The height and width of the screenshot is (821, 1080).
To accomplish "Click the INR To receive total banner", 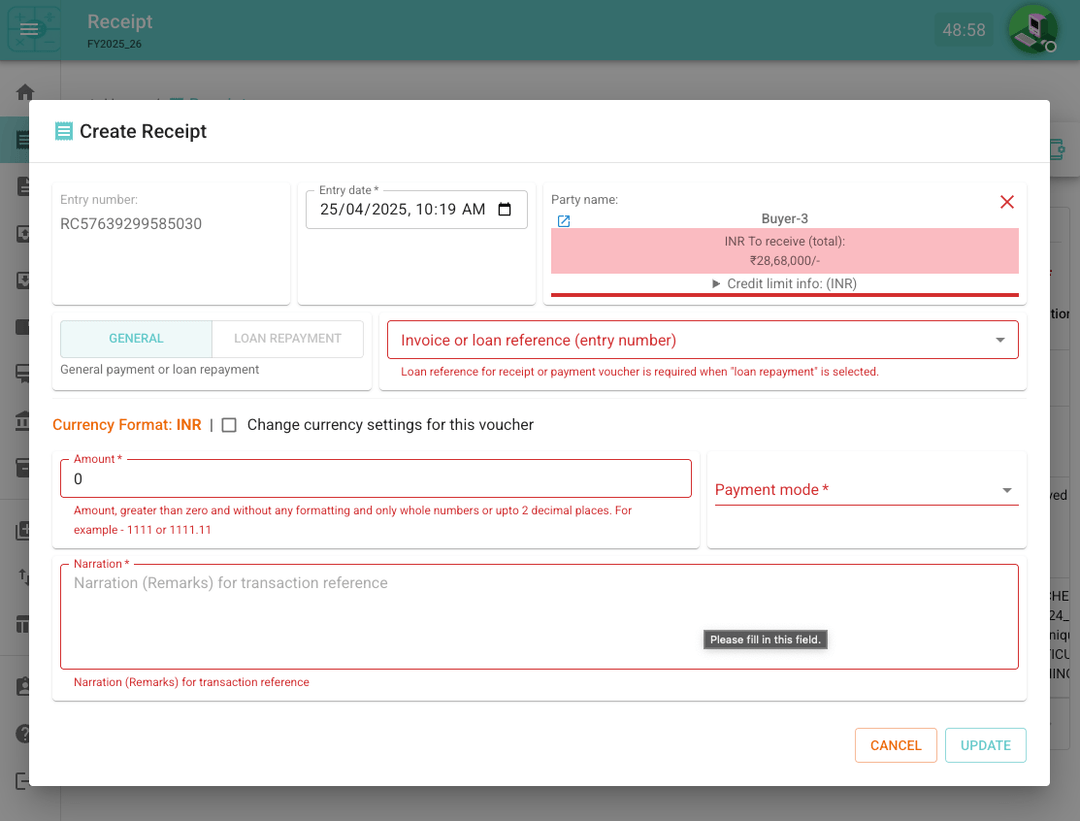I will [x=784, y=251].
